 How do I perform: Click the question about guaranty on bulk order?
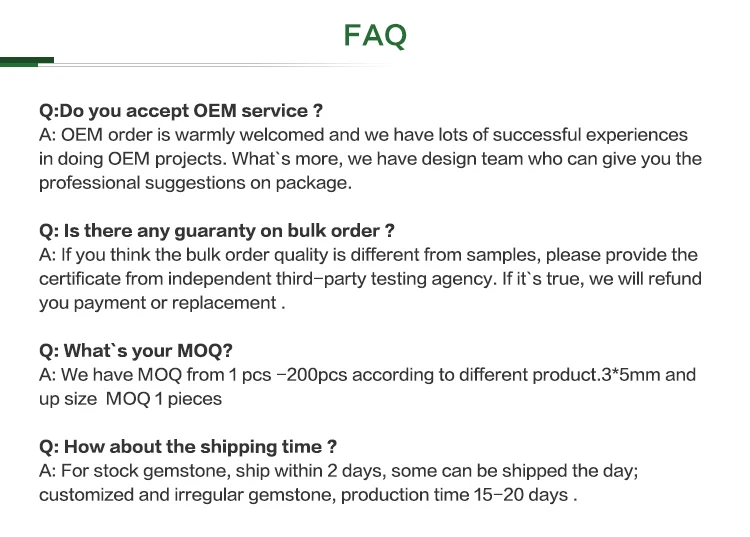217,230
